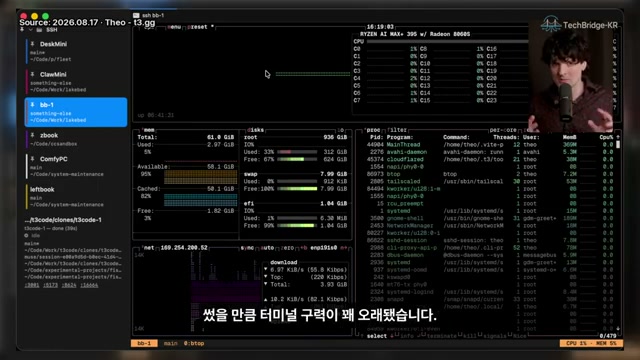Open the leftbook SSH session
640x360 pixels.
click(x=76, y=197)
